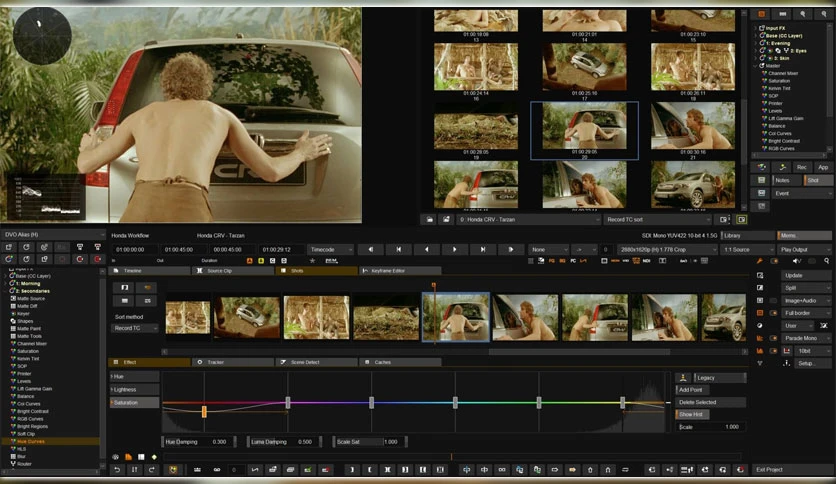Click the split-screen compare icon in view strip
This screenshot has width=836, height=484.
(662, 261)
